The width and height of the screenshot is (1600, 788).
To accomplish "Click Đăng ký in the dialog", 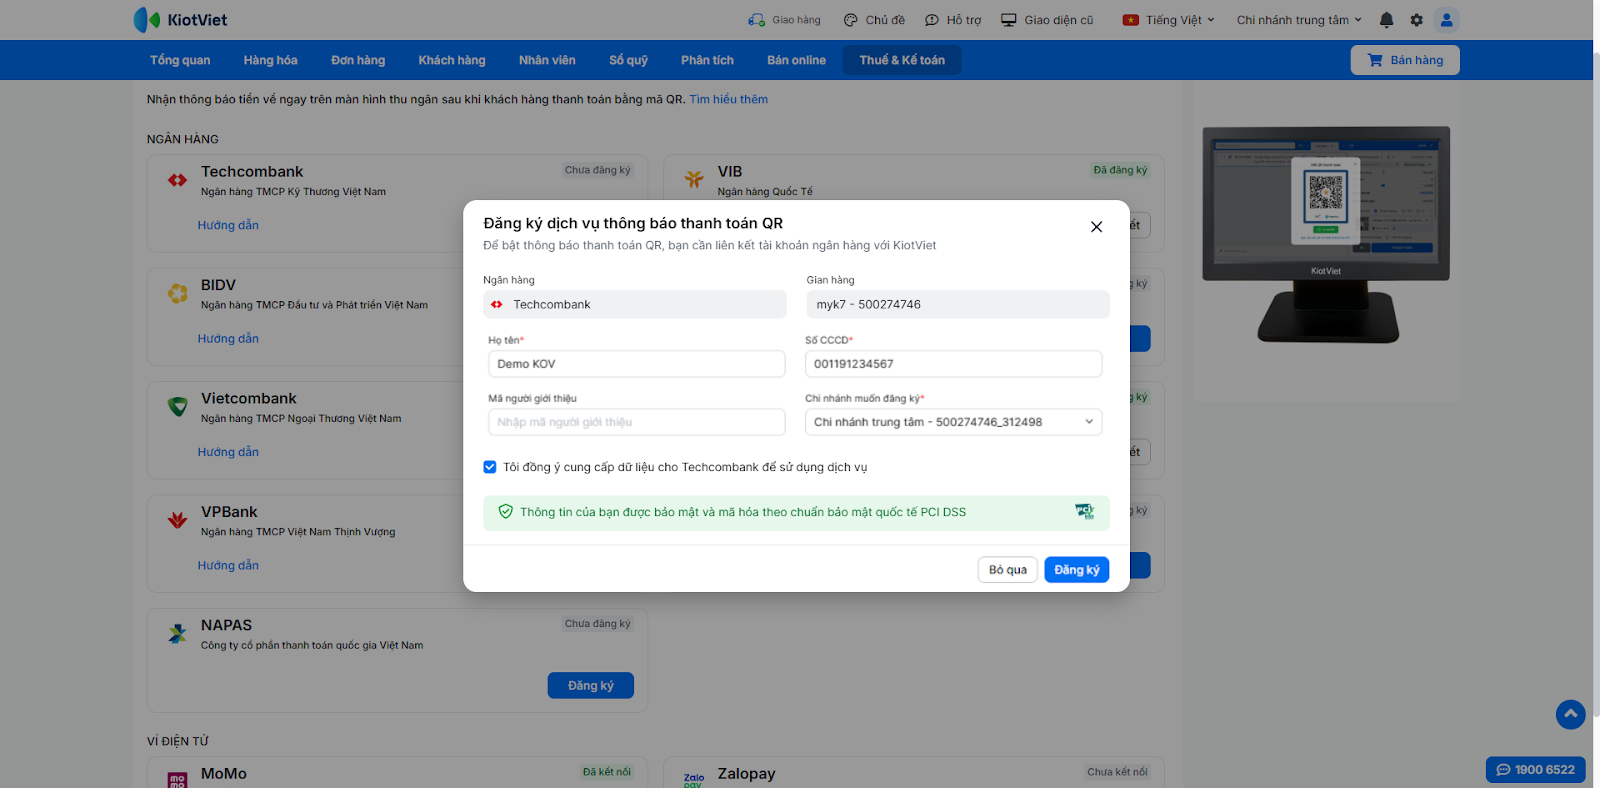I will tap(1077, 570).
